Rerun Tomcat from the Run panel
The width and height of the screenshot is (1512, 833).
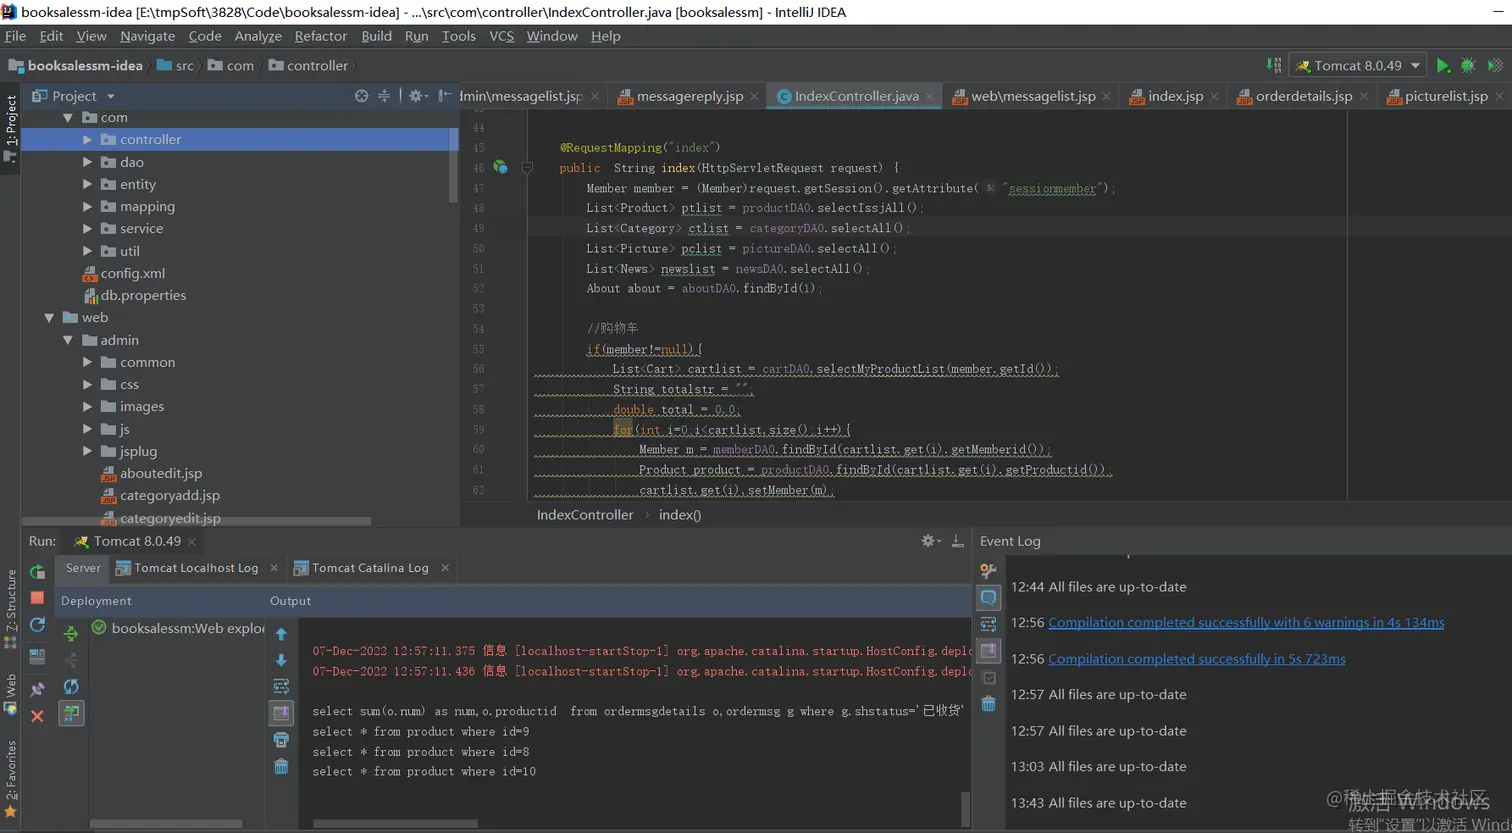[37, 572]
